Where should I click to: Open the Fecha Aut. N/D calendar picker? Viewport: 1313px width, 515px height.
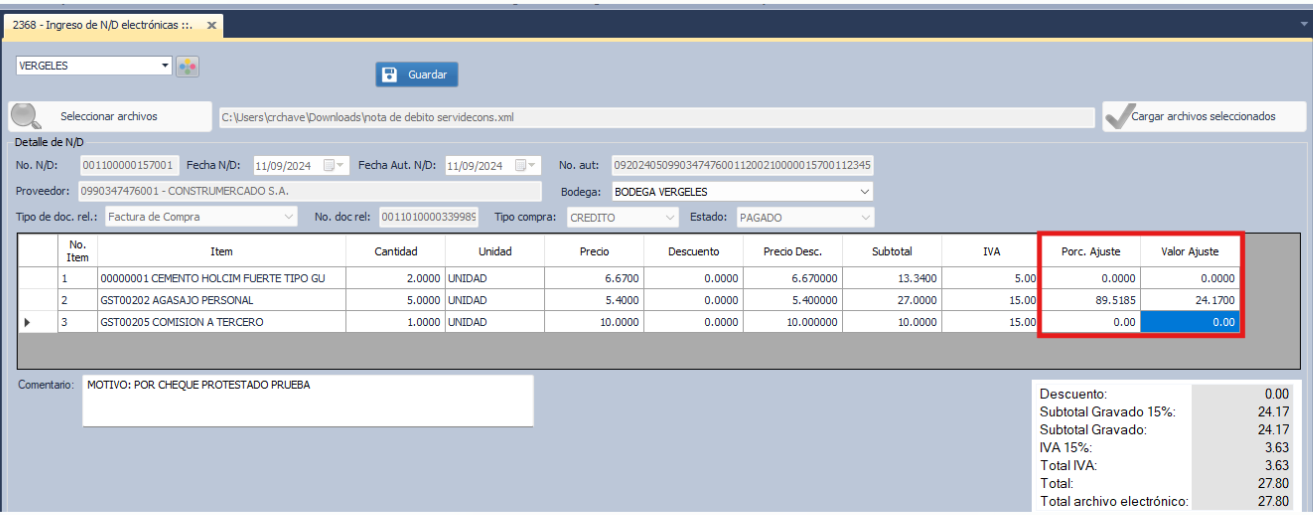coord(520,165)
